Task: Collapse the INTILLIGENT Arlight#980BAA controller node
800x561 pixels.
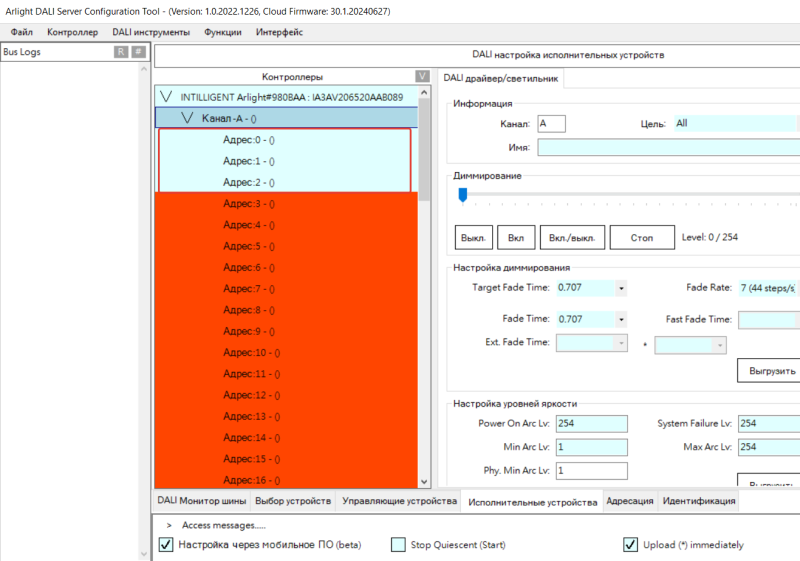Action: 166,96
